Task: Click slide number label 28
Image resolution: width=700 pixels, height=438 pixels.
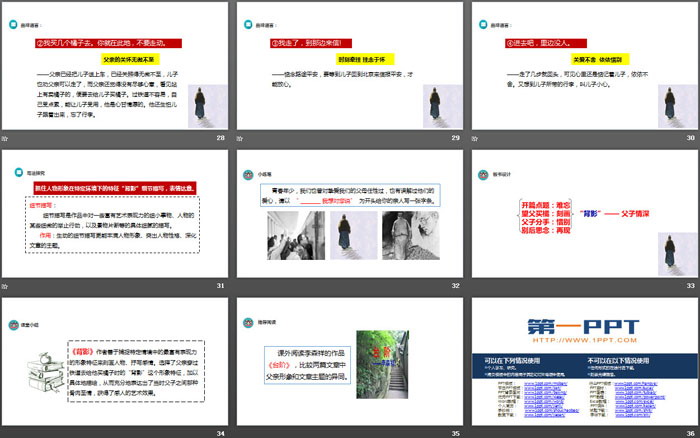Action: coord(221,138)
